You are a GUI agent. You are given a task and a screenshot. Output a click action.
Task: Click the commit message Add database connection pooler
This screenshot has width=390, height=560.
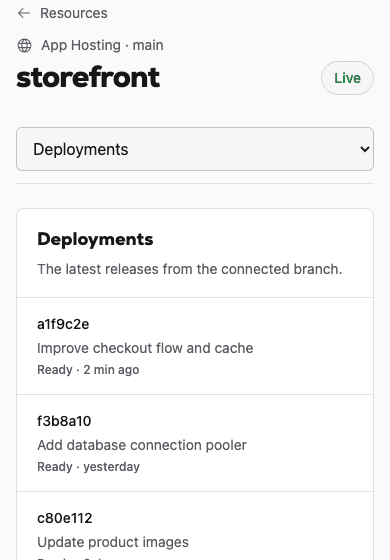142,445
